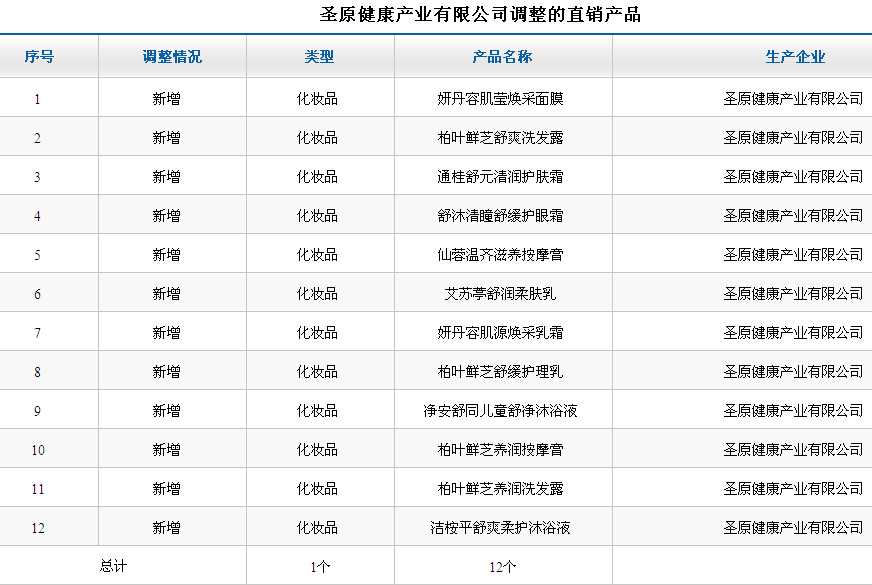This screenshot has width=872, height=585.
Task: Select product 通桂舒元清润护肤霜
Action: [x=501, y=177]
